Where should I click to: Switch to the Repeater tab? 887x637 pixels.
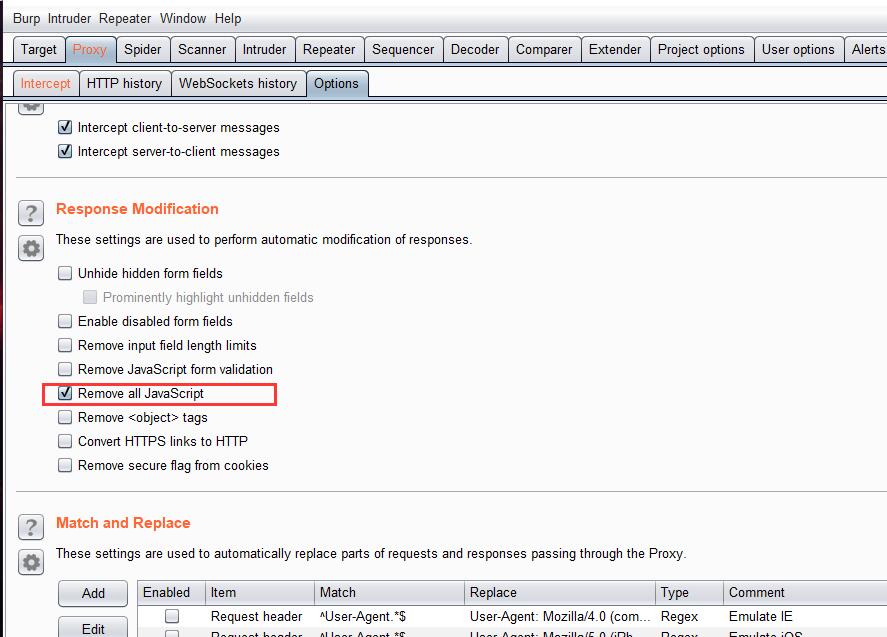(x=329, y=49)
